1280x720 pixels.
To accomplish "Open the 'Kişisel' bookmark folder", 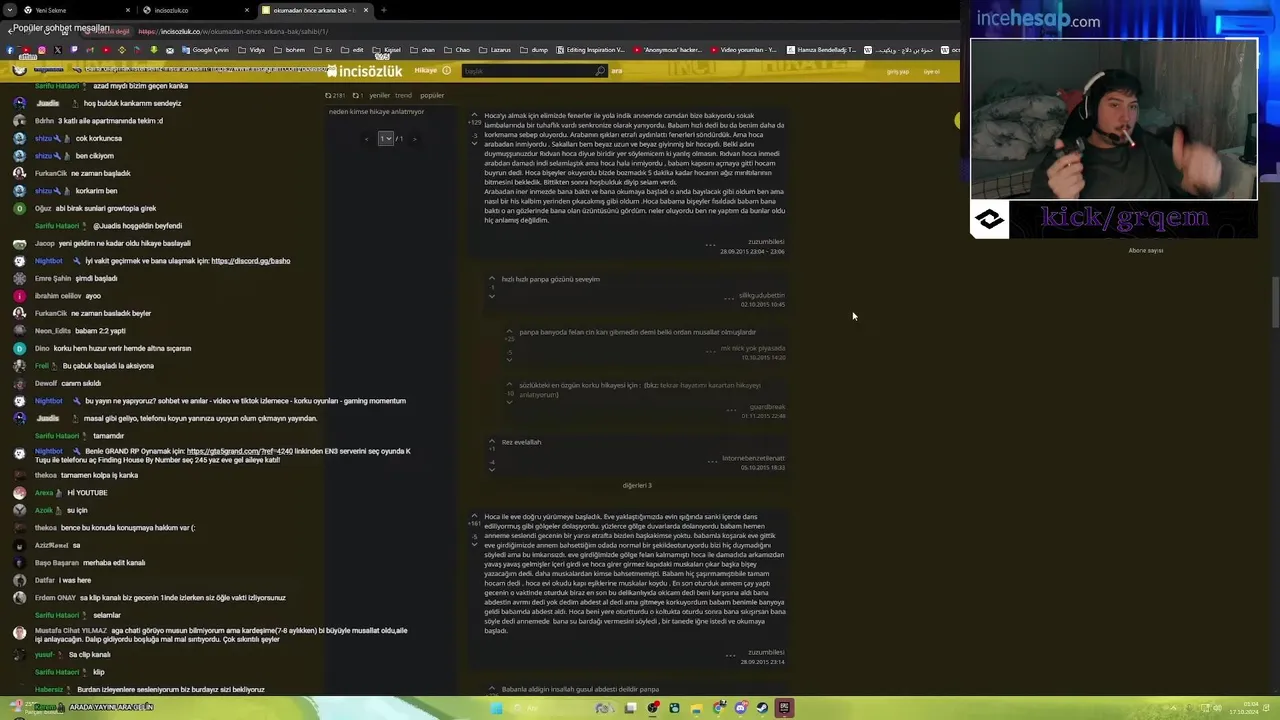I will 387,50.
